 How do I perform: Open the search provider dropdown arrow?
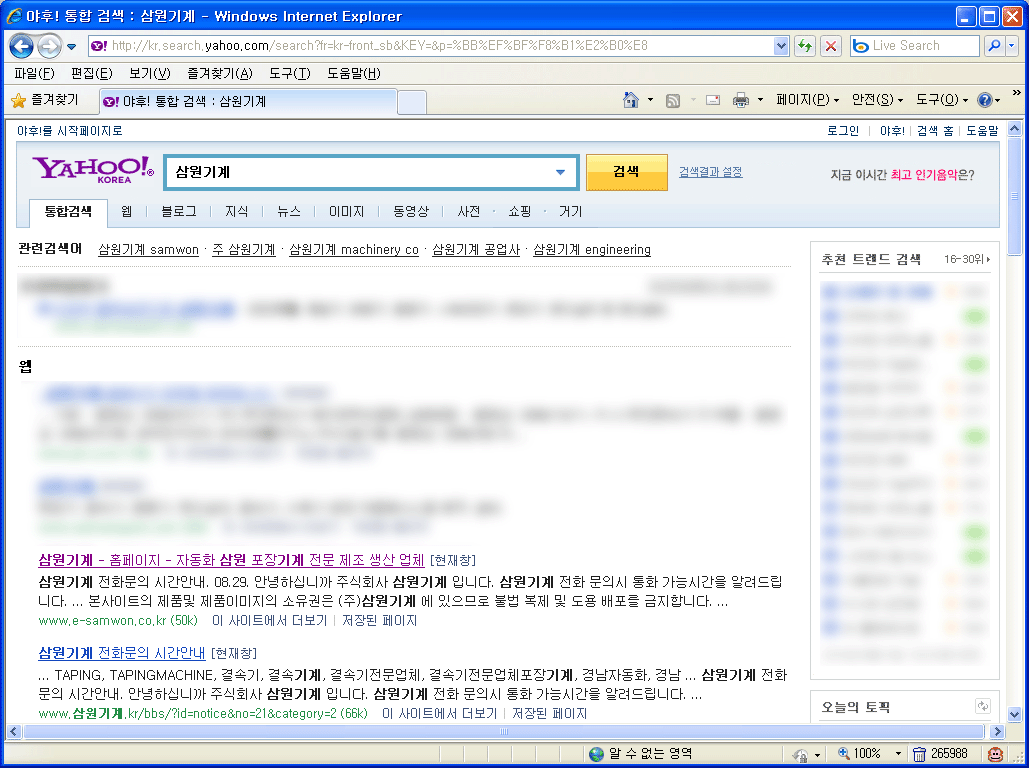(1011, 46)
